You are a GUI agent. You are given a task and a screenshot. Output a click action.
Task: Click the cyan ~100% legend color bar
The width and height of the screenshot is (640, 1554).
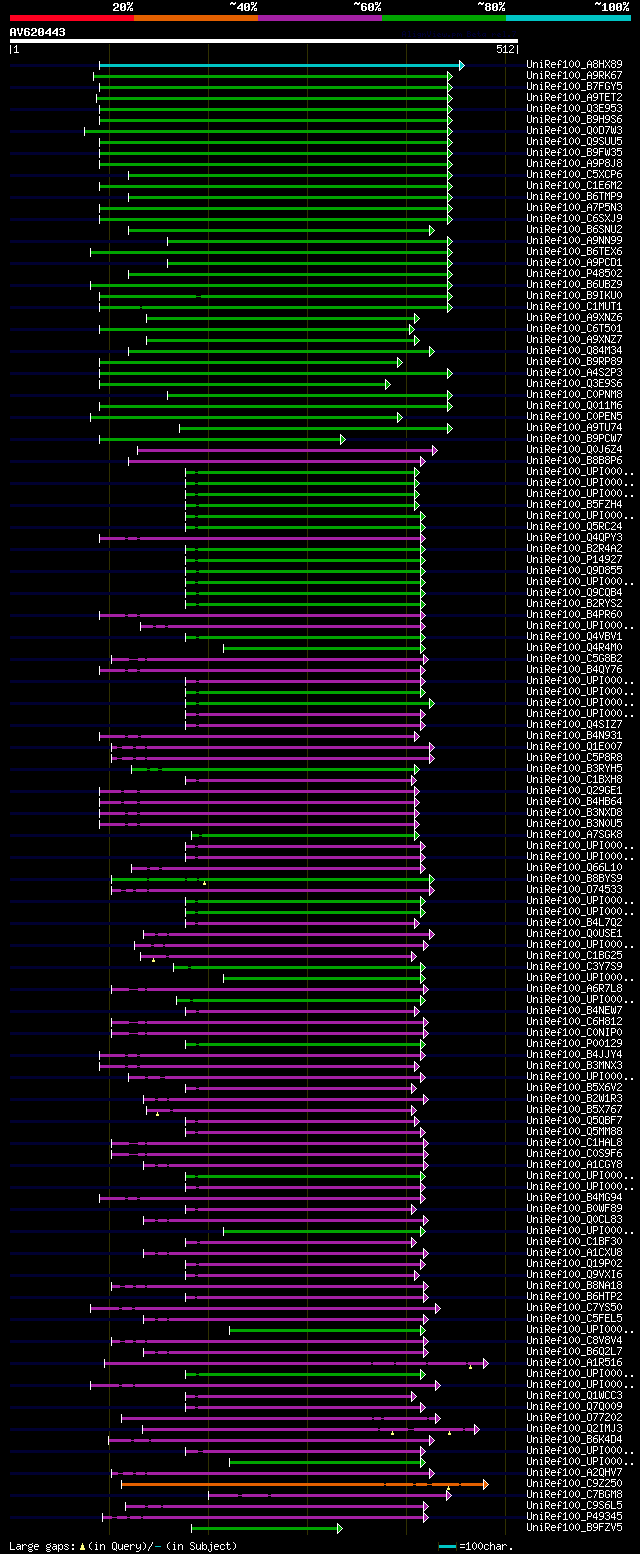[568, 17]
